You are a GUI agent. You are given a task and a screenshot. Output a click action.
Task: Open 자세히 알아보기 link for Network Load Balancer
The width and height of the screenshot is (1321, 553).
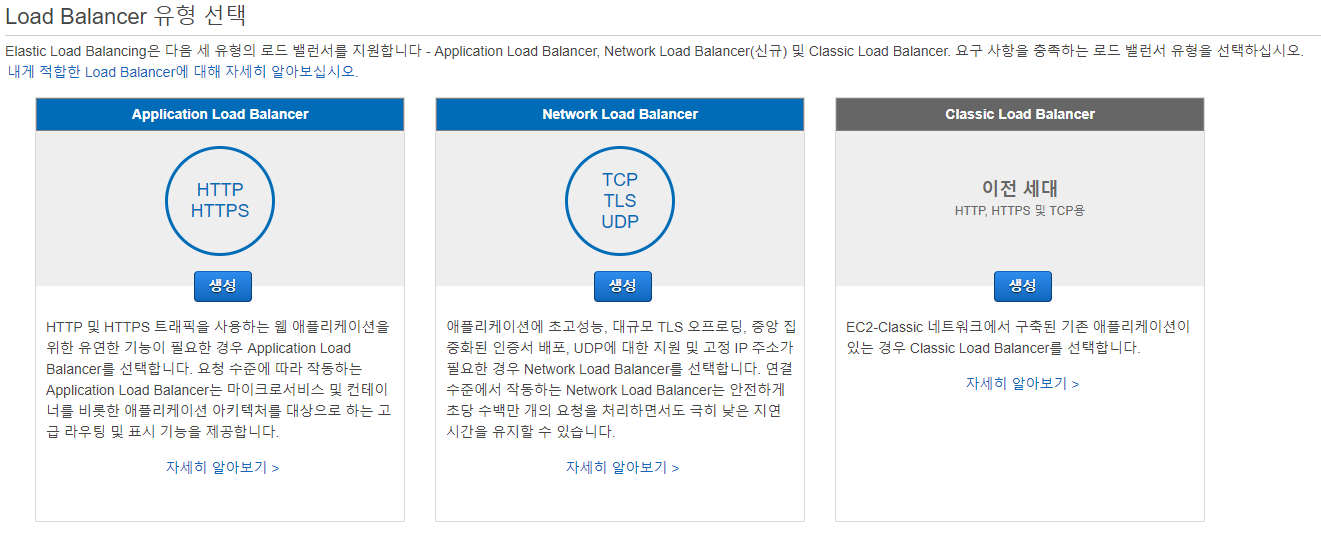pos(622,467)
